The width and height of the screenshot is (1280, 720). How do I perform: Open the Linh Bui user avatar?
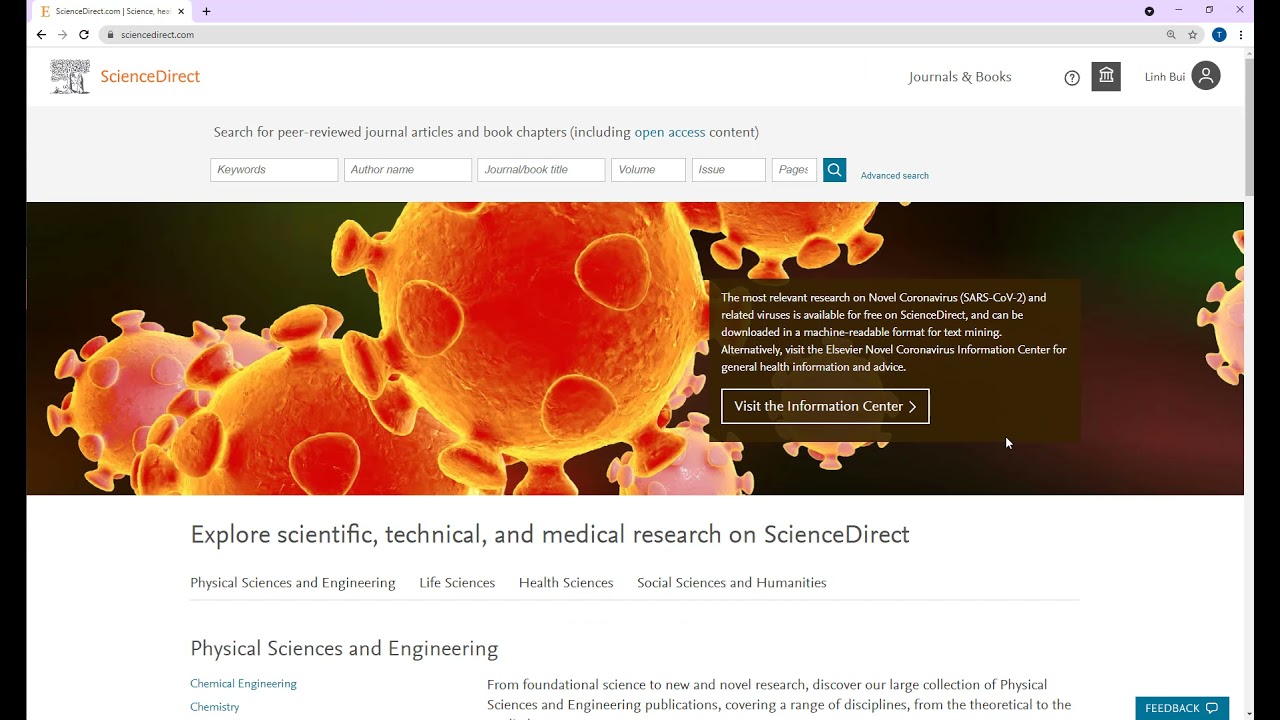point(1206,76)
